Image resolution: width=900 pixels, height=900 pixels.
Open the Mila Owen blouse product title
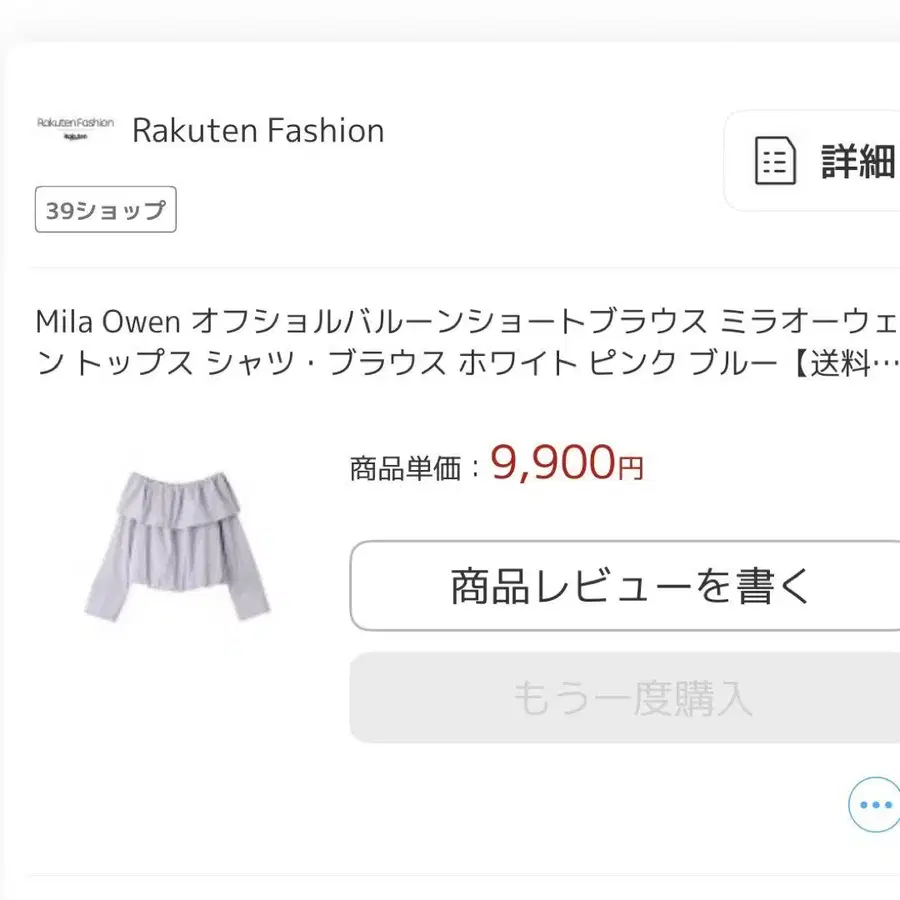467,342
